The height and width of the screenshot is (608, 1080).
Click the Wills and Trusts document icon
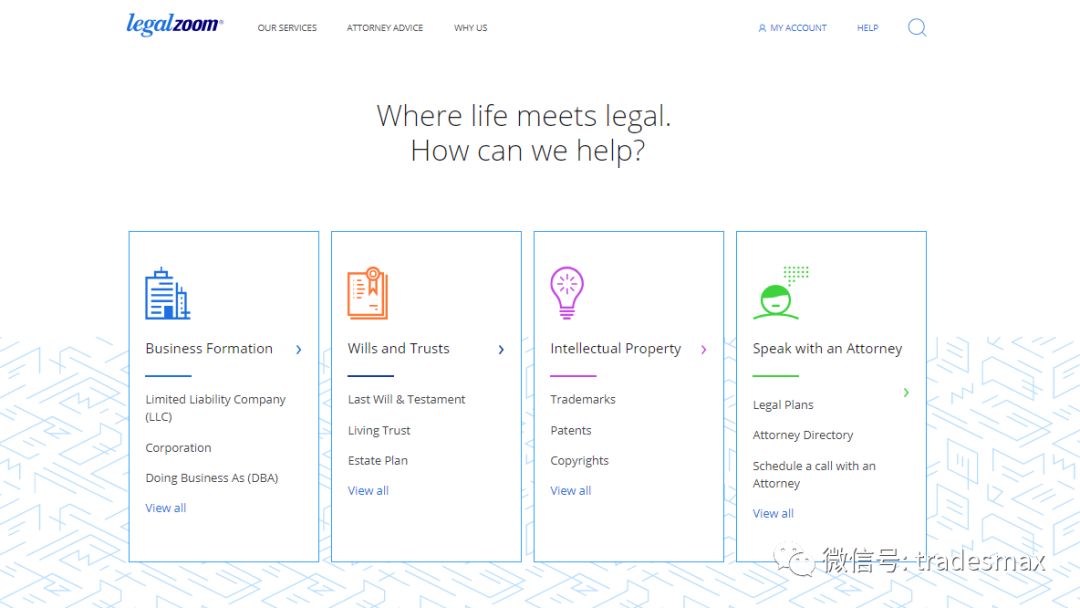point(368,293)
